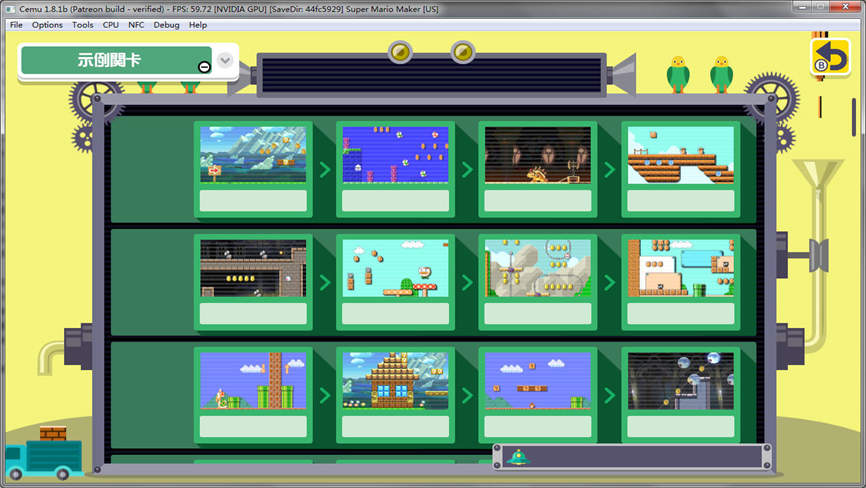Open the NFC menu

(x=136, y=25)
